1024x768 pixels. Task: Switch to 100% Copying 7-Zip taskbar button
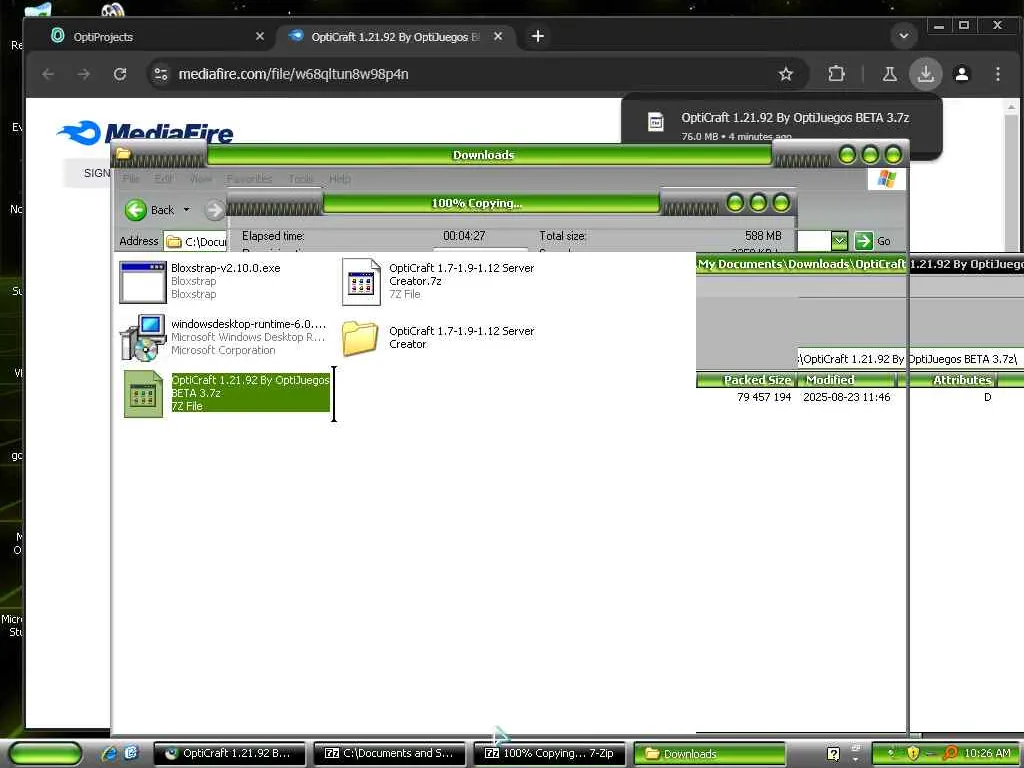(549, 753)
